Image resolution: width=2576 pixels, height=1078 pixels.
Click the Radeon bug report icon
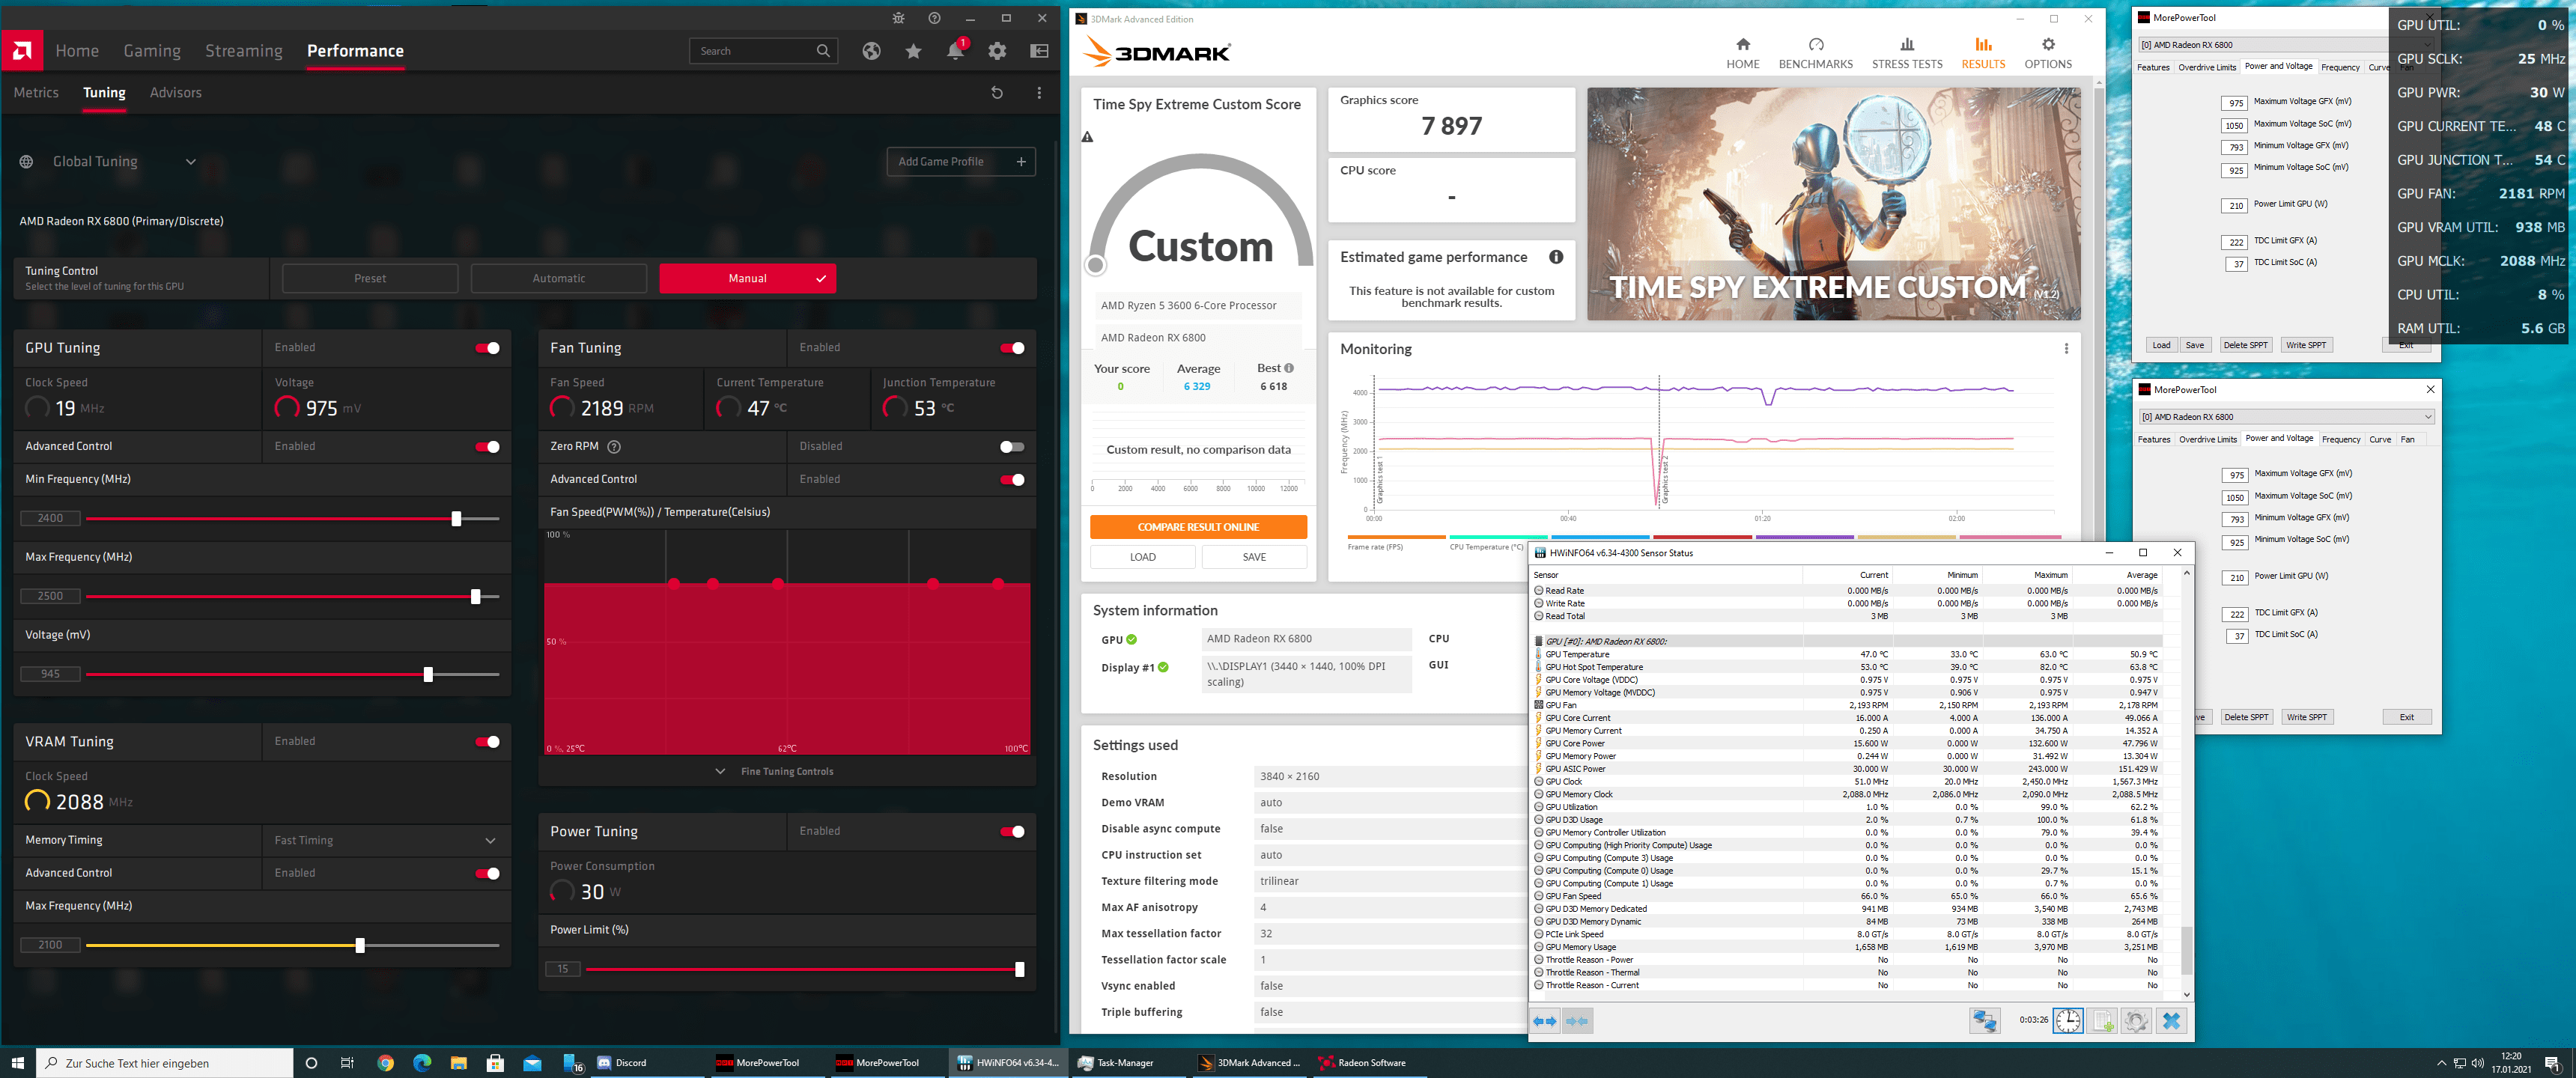tap(898, 18)
